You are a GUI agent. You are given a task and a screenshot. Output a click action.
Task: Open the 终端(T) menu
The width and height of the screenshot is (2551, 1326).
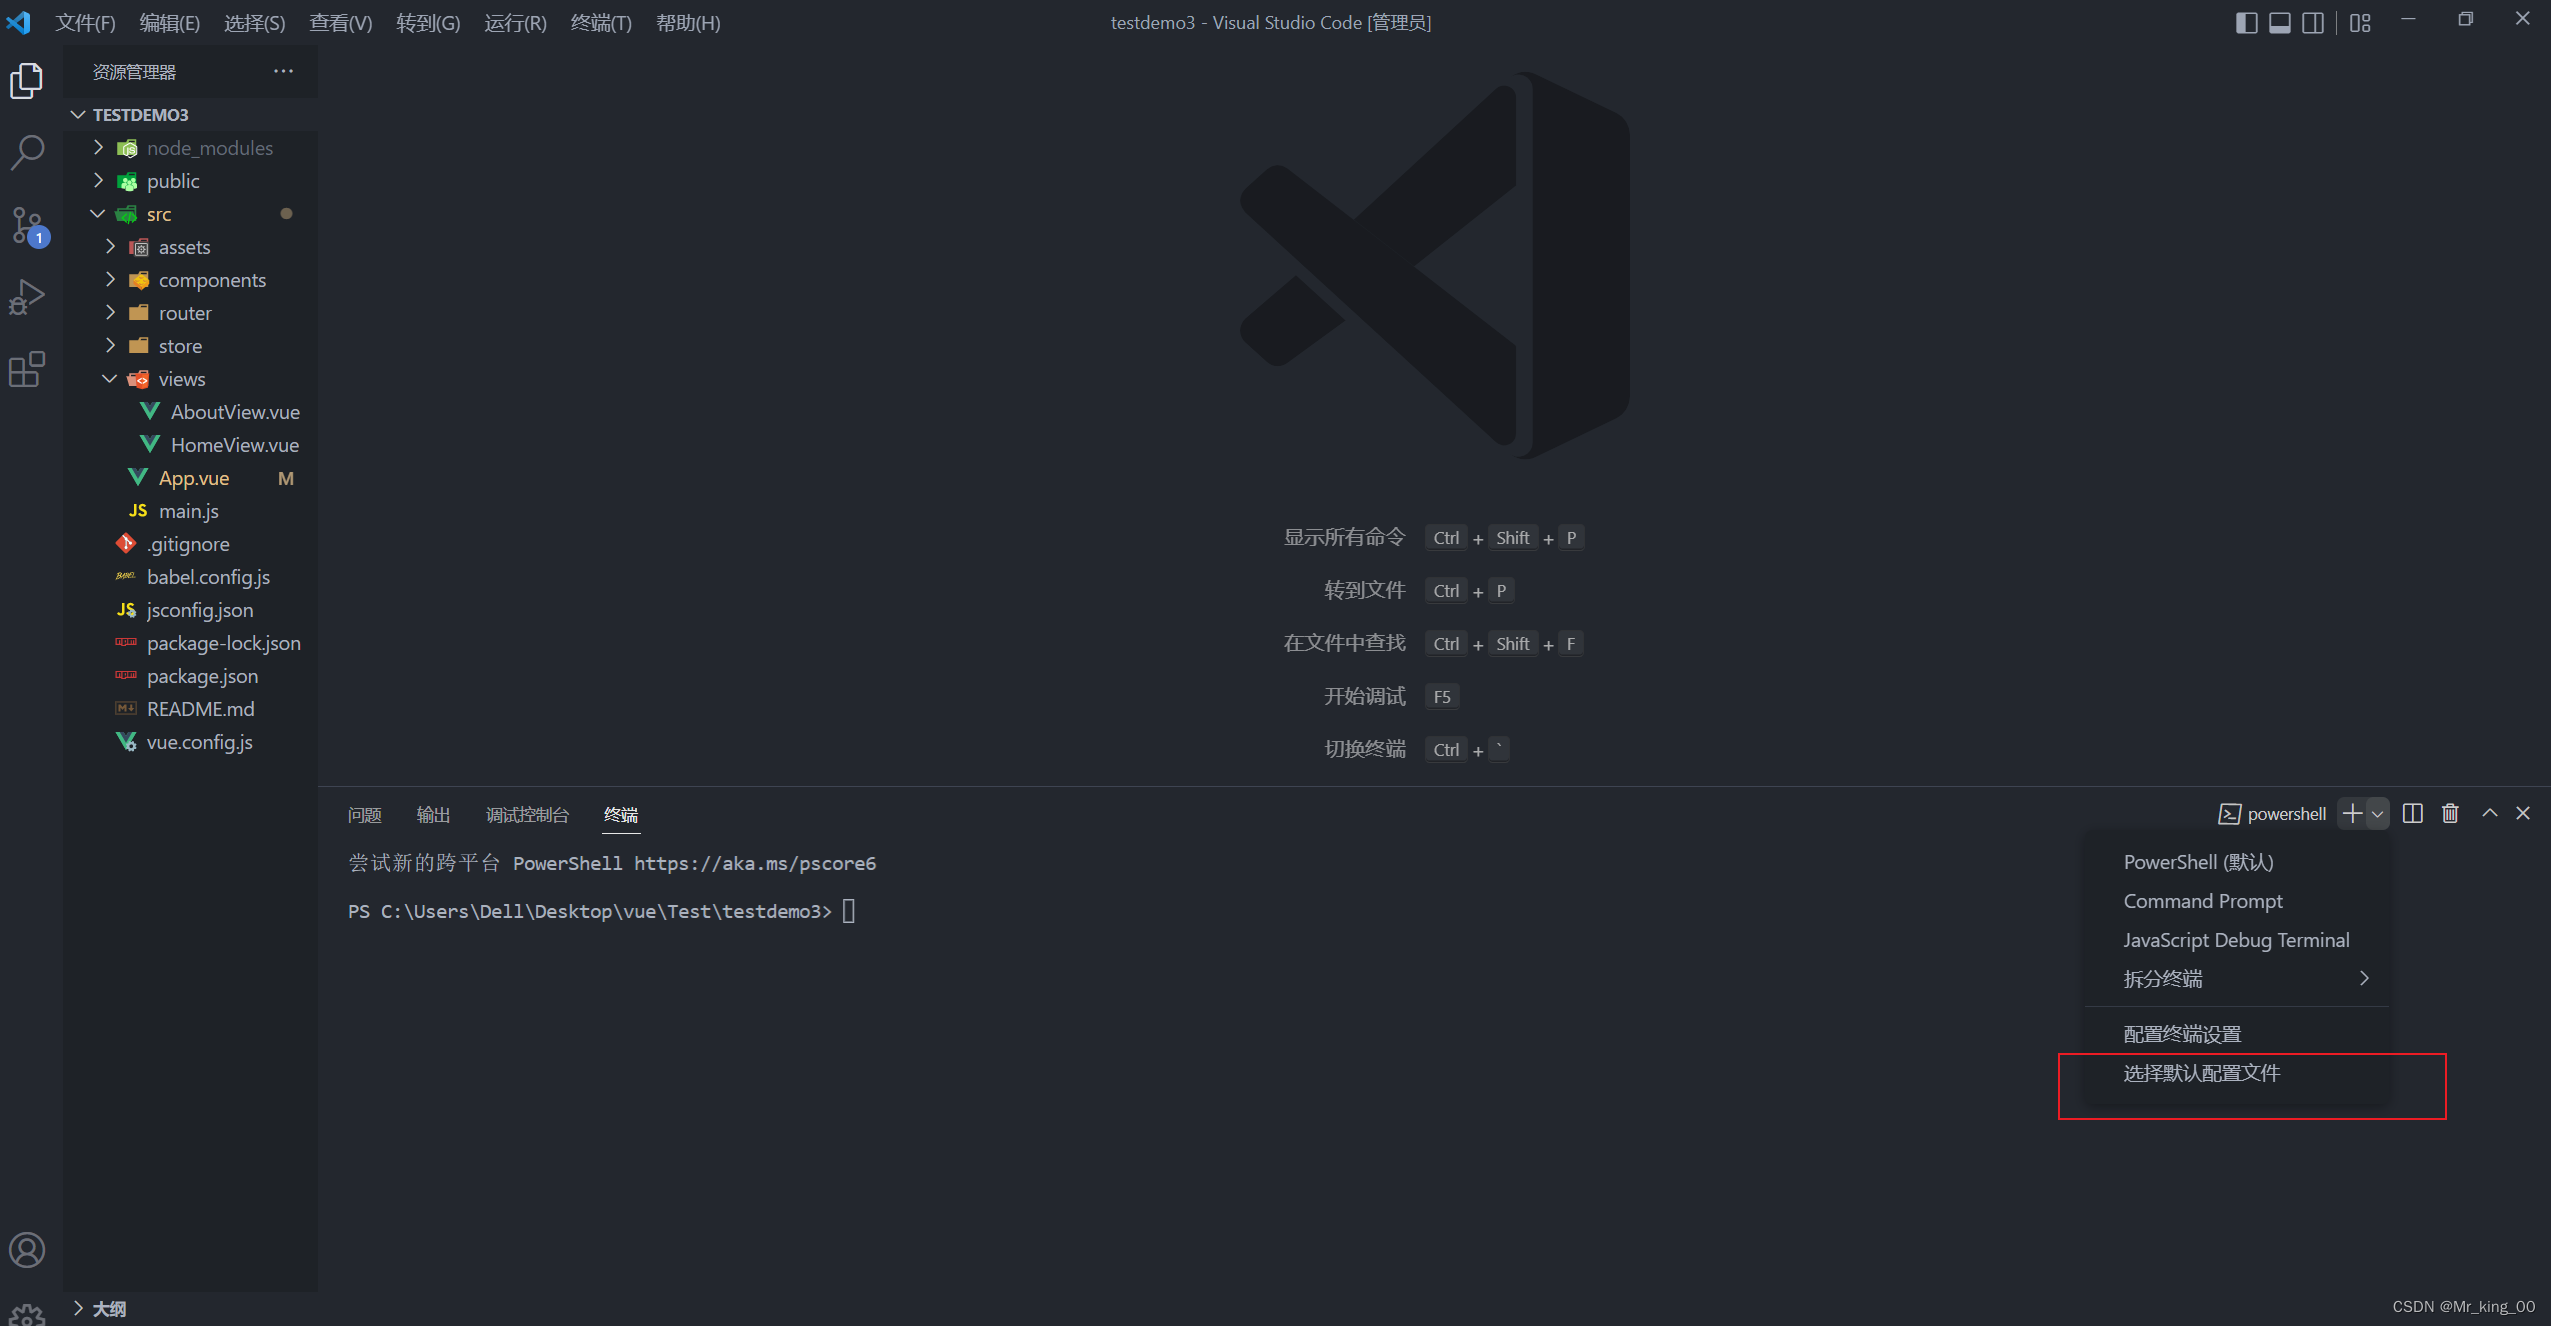pos(600,22)
